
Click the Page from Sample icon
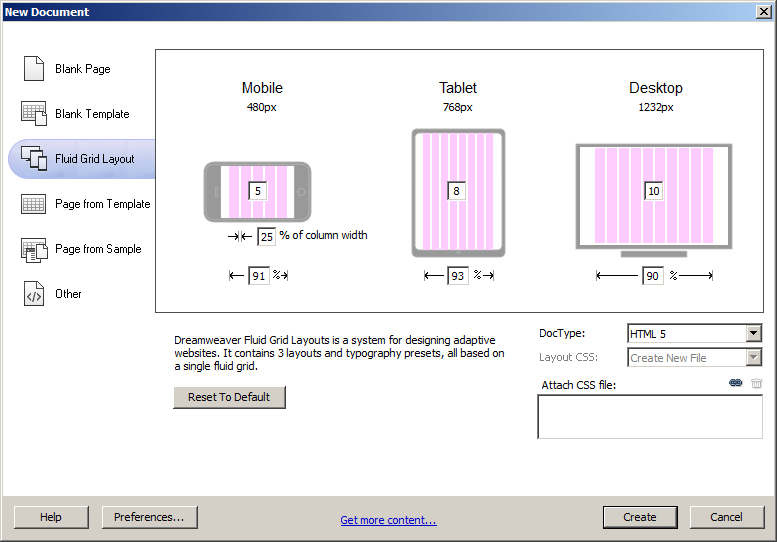tap(34, 249)
